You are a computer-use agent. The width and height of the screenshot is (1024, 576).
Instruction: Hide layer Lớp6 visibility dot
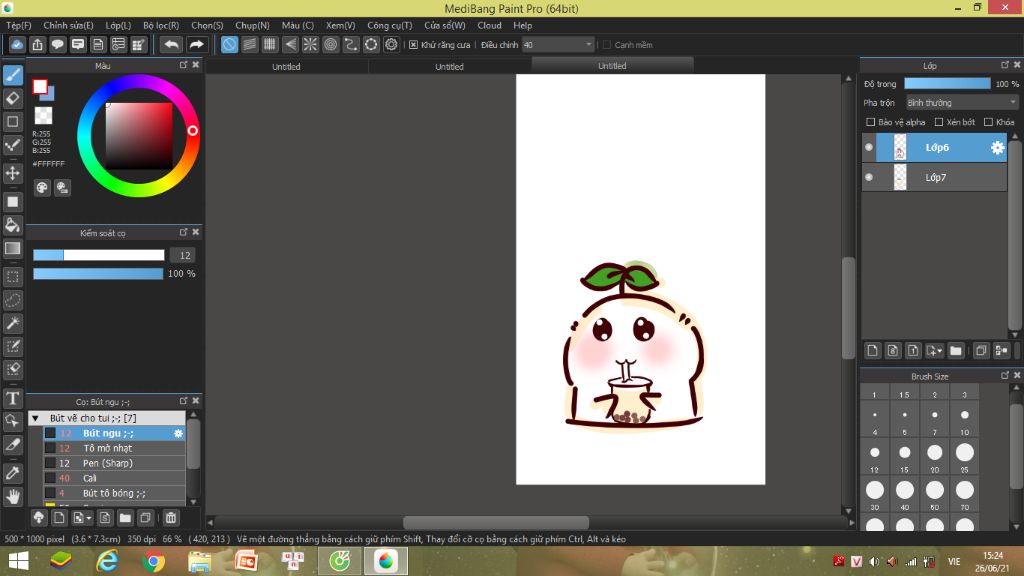pos(869,148)
